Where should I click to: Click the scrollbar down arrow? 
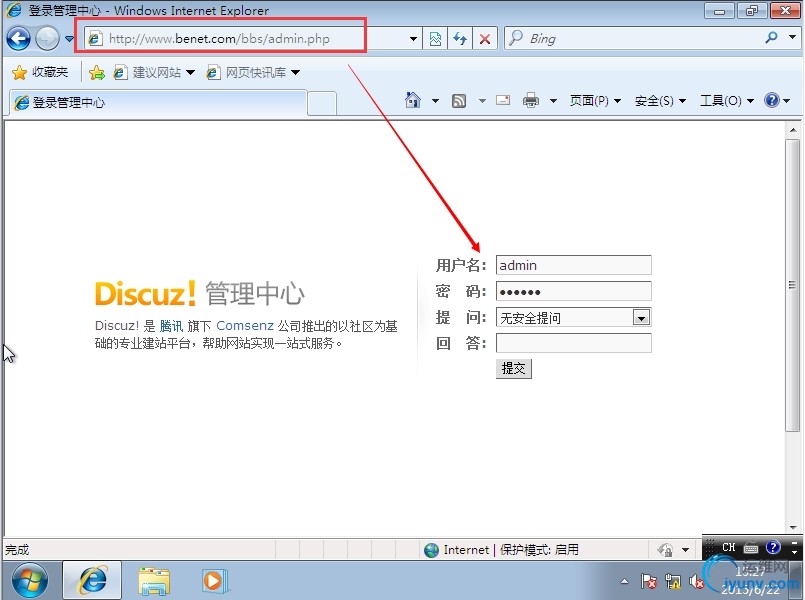pos(793,528)
